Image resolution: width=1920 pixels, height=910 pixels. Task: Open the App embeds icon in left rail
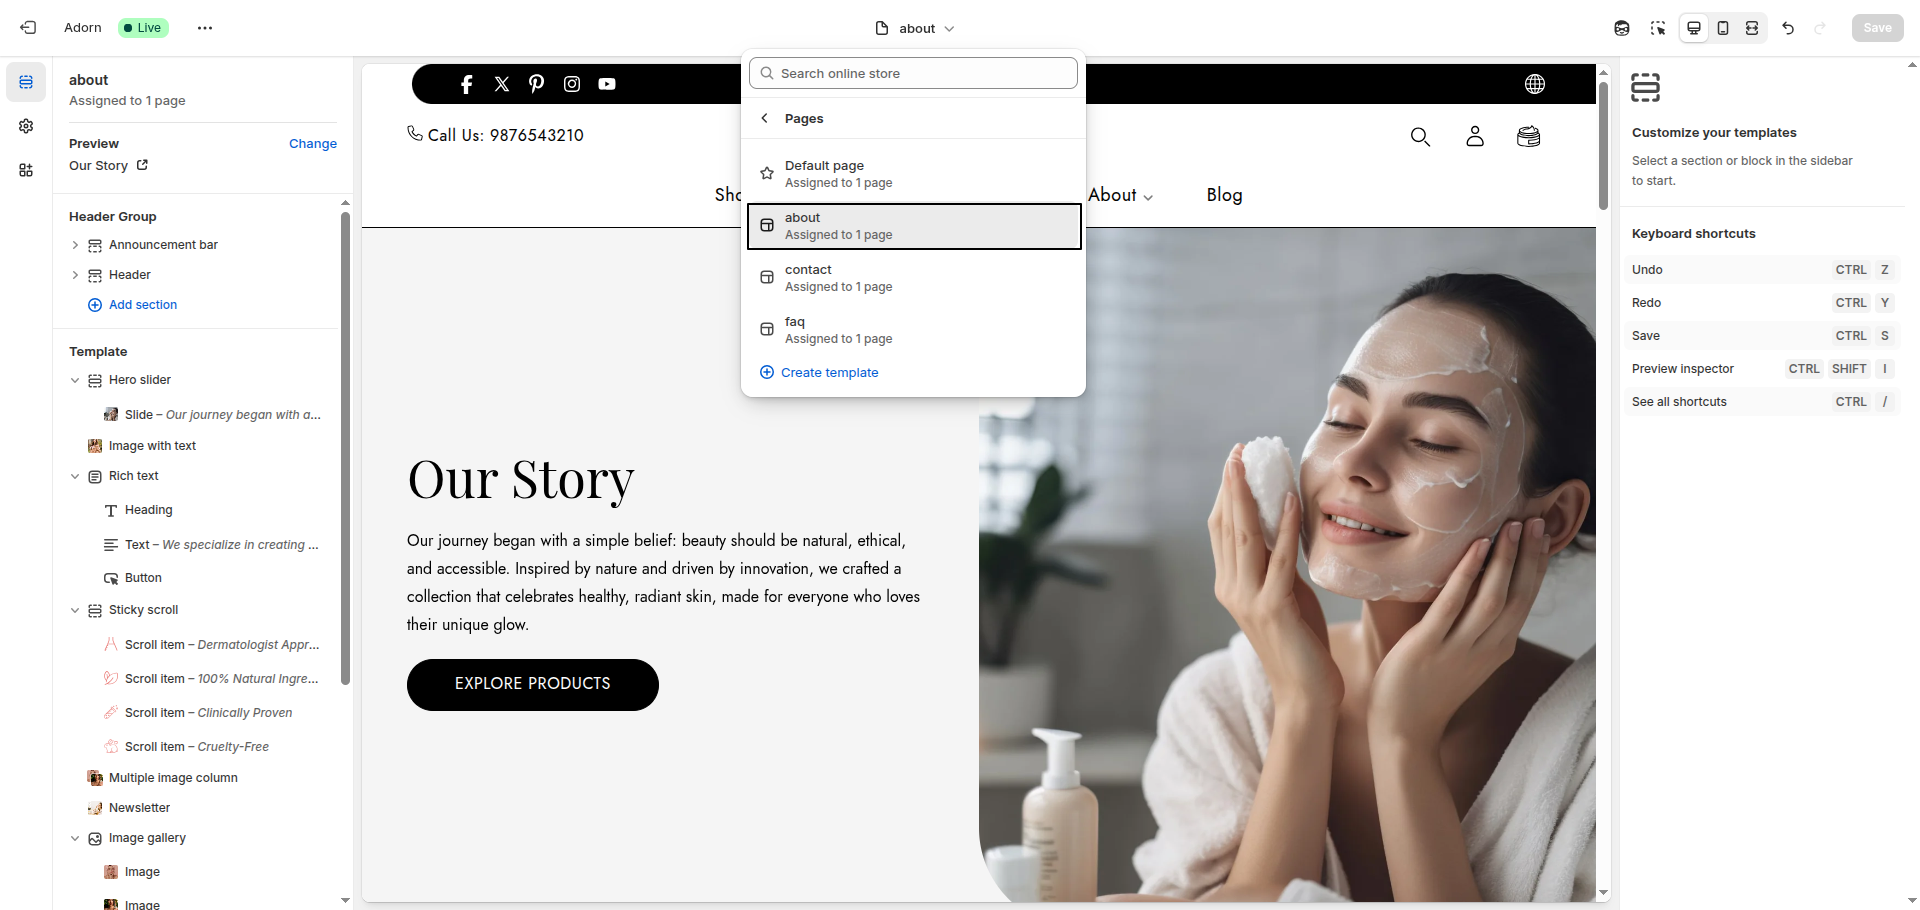(26, 170)
